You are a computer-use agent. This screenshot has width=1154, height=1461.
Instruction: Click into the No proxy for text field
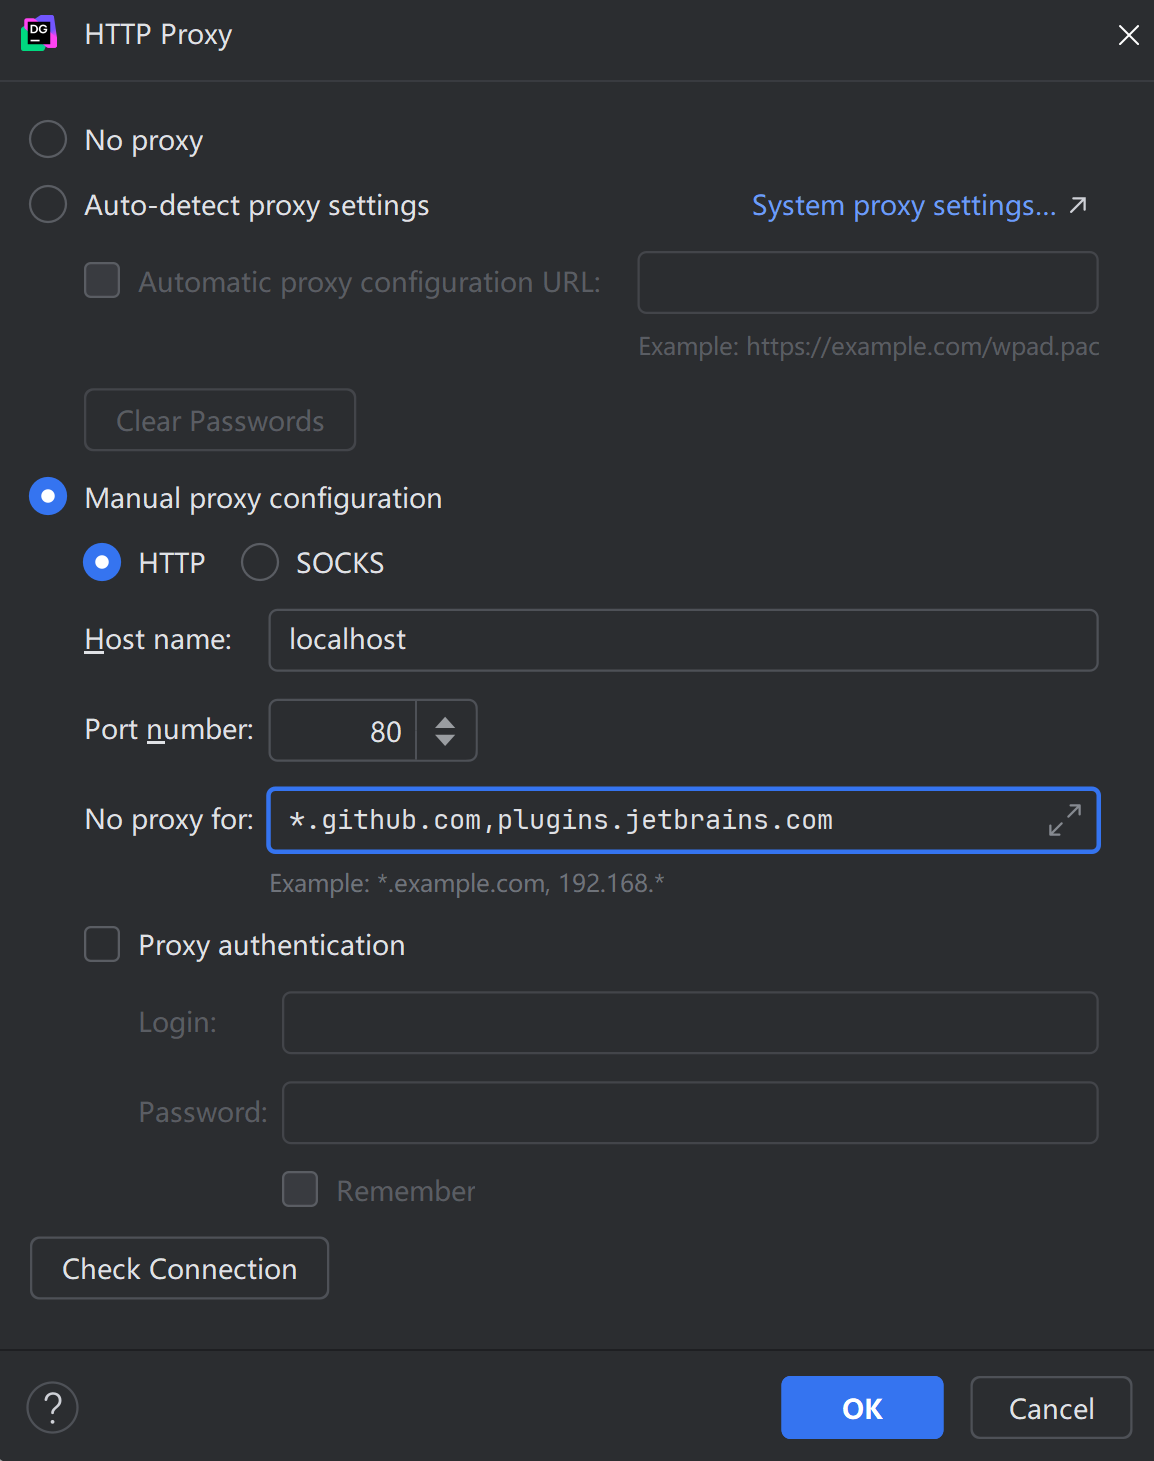point(650,821)
